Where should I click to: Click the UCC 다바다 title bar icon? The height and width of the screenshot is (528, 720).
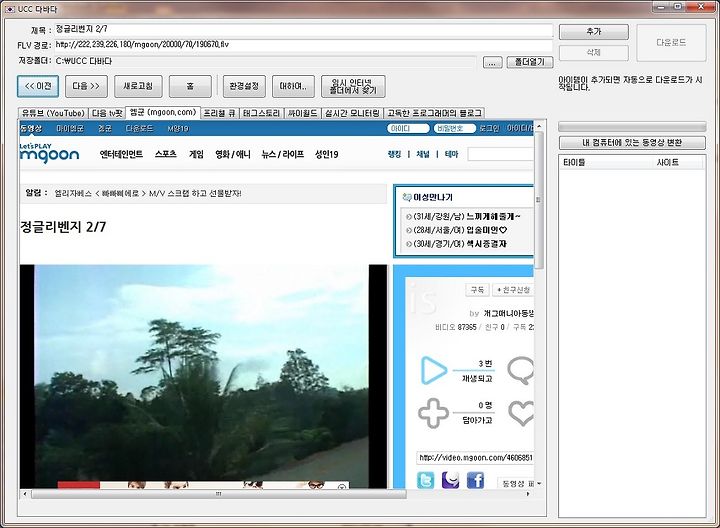tap(10, 9)
